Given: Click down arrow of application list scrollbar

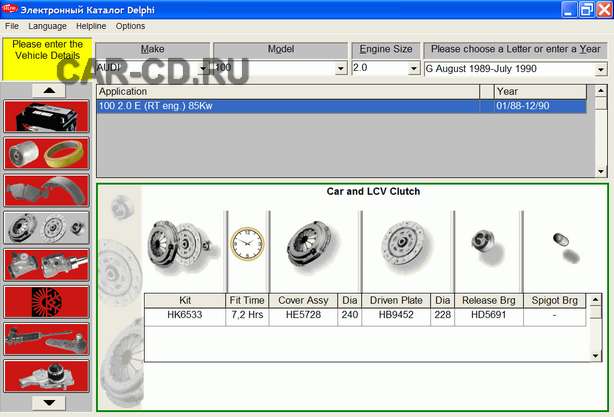Looking at the screenshot, I should (x=601, y=171).
